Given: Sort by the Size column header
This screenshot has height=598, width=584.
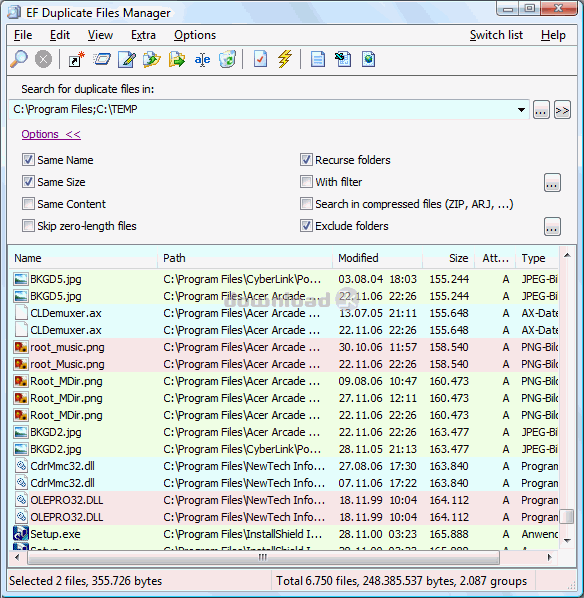Looking at the screenshot, I should pyautogui.click(x=449, y=258).
